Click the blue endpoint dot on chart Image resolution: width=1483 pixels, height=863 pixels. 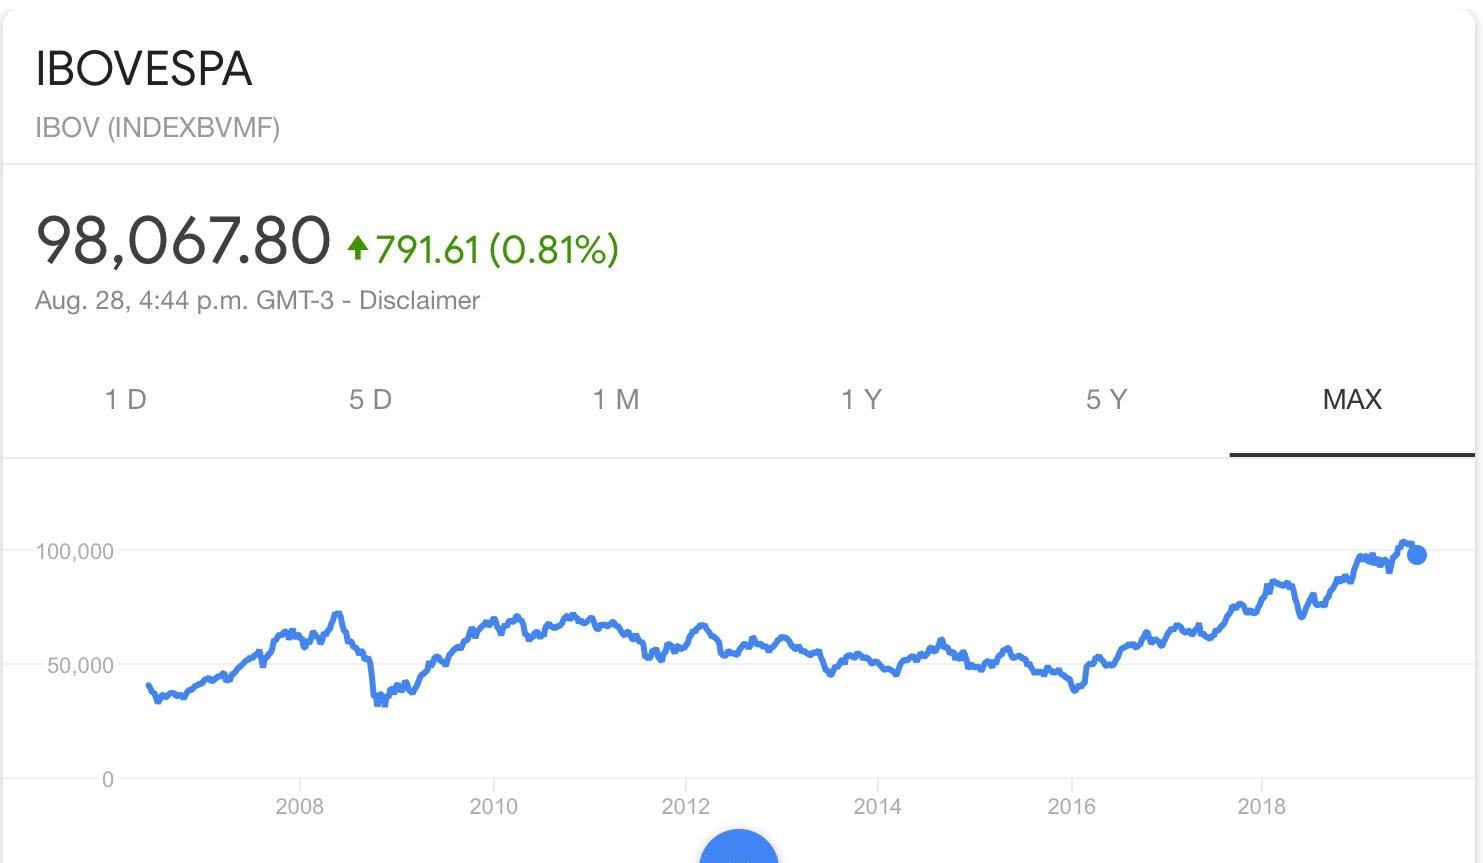click(x=1416, y=555)
